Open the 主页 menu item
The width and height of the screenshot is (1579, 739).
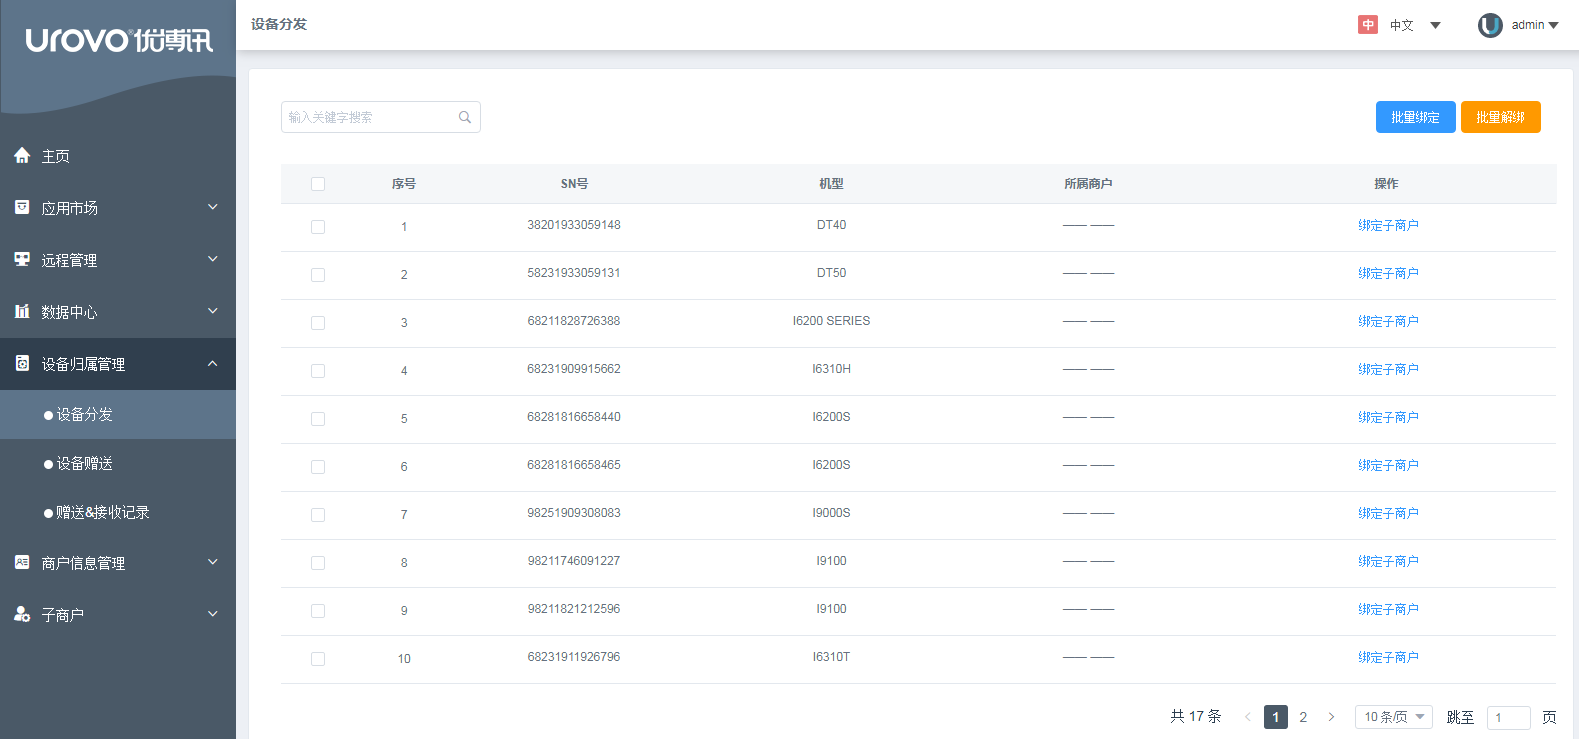point(118,156)
